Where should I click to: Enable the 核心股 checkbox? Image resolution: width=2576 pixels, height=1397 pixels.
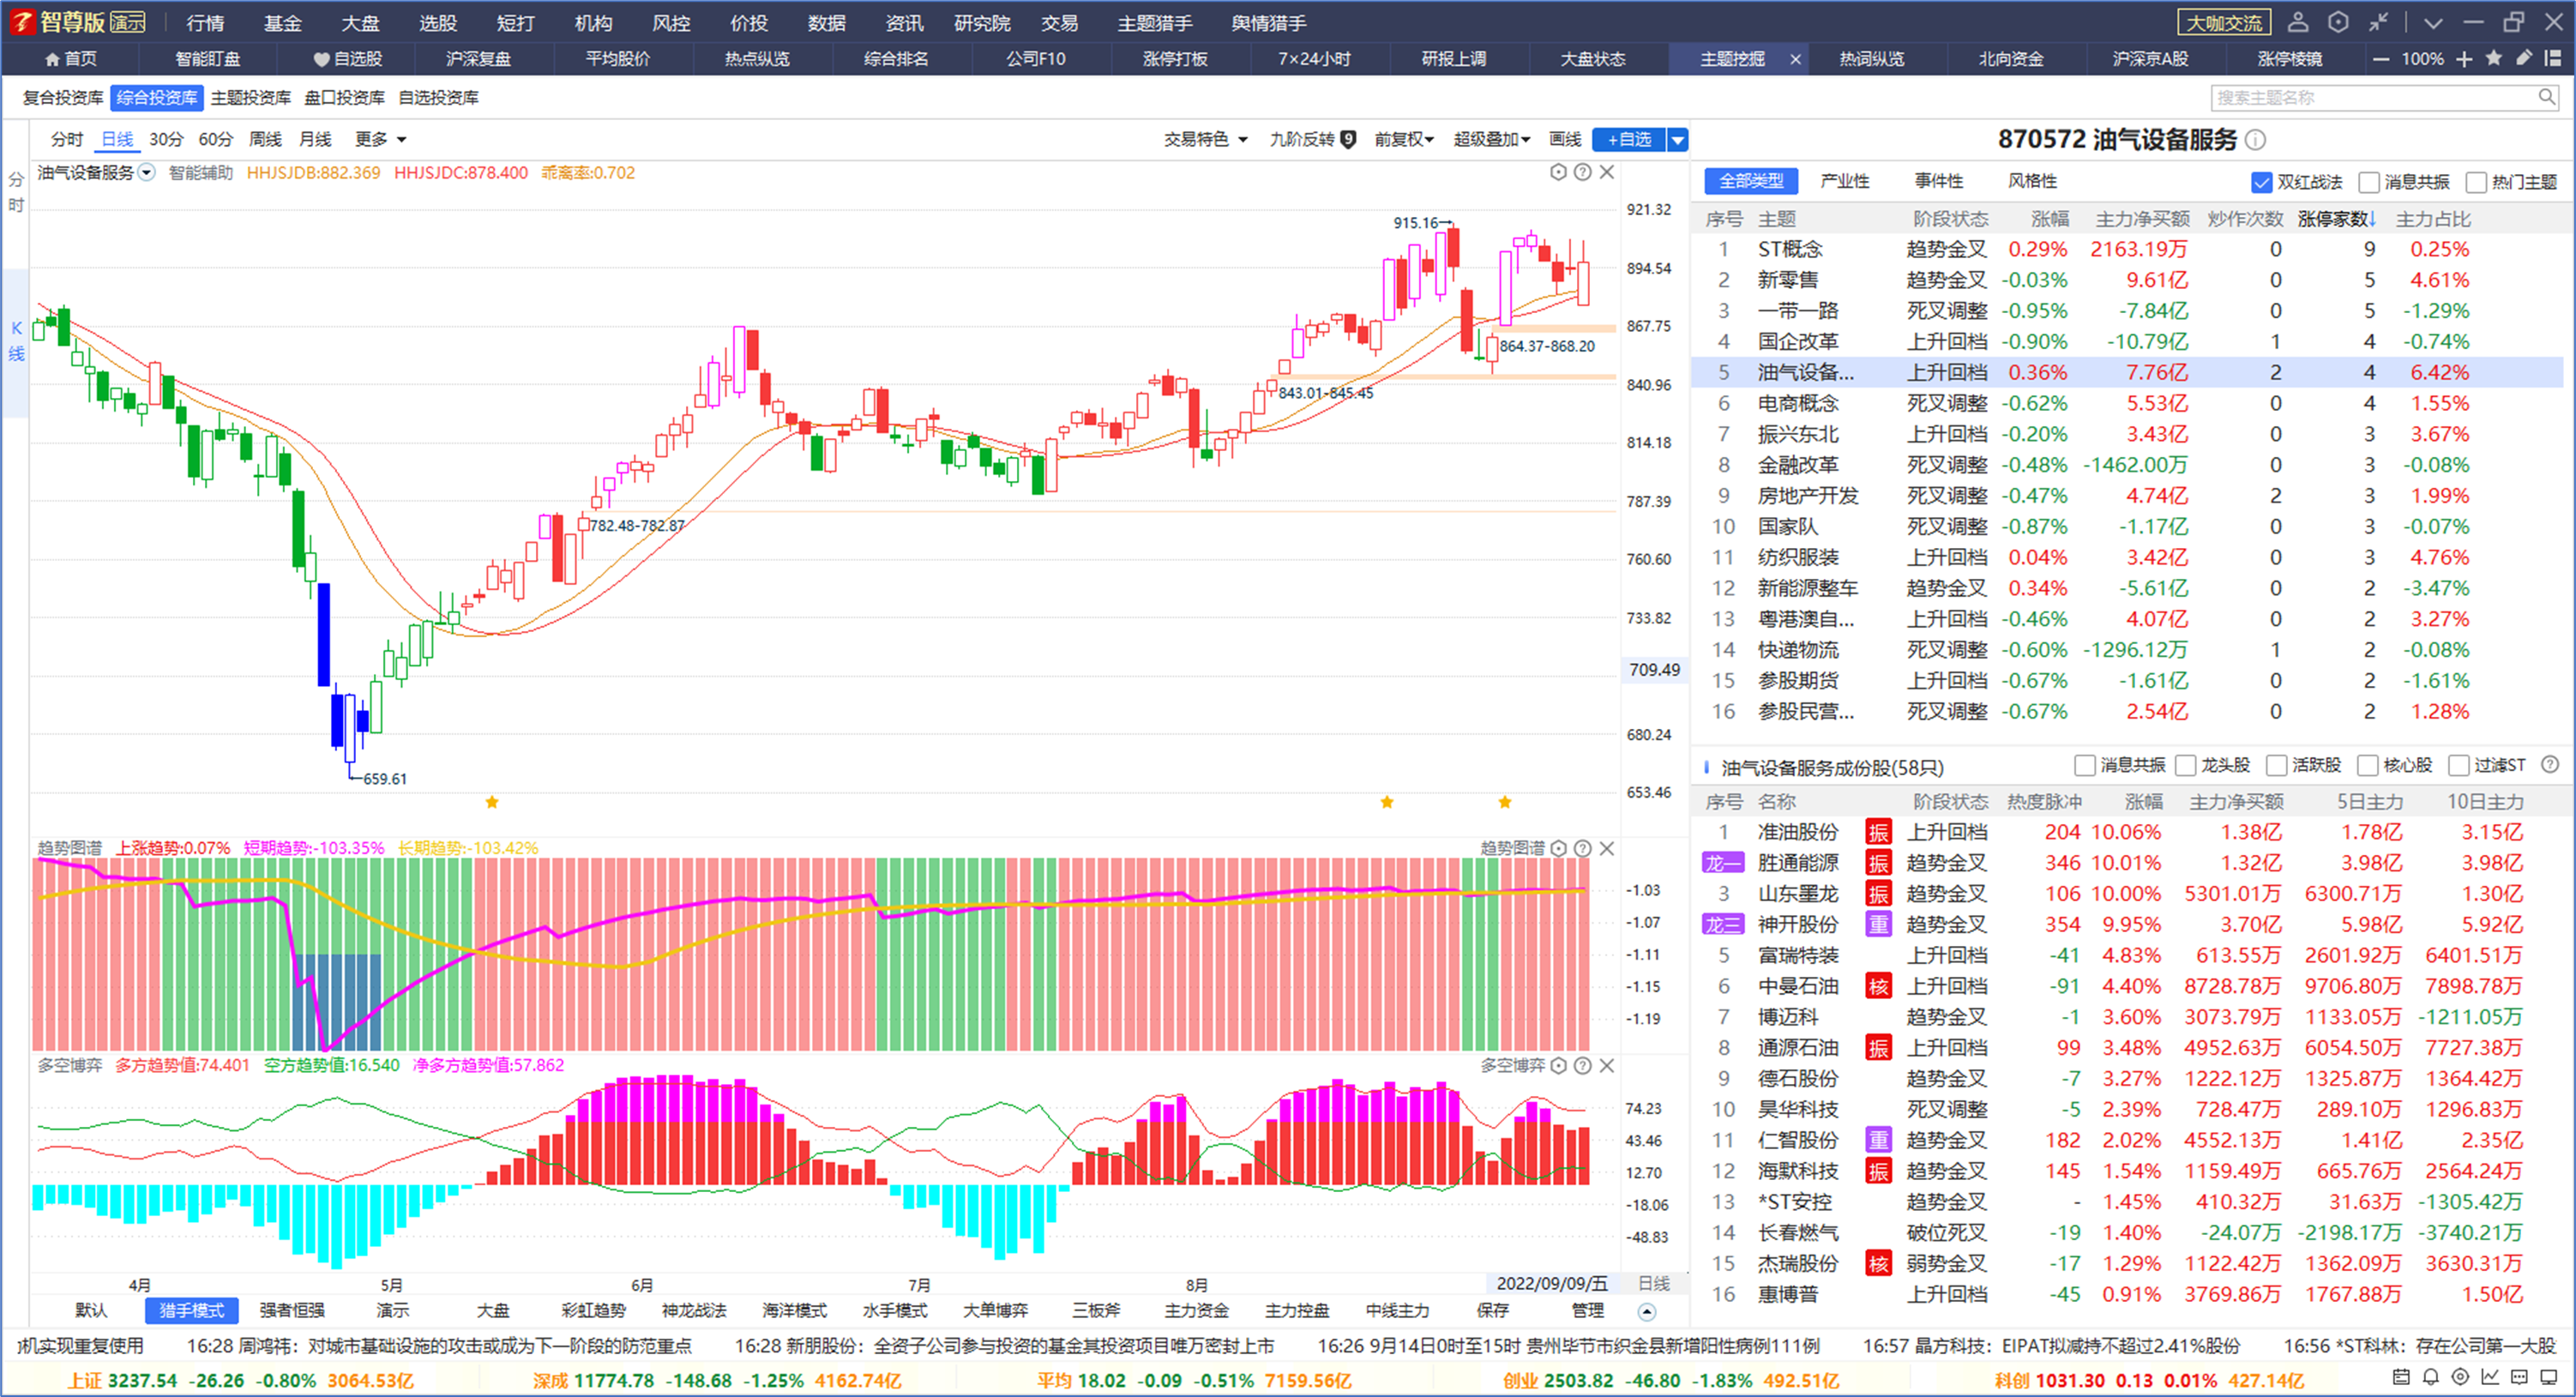[2368, 765]
